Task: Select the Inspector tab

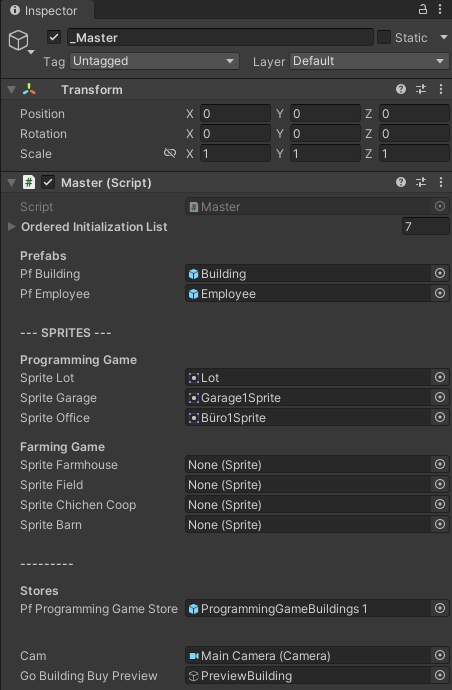Action: 44,10
